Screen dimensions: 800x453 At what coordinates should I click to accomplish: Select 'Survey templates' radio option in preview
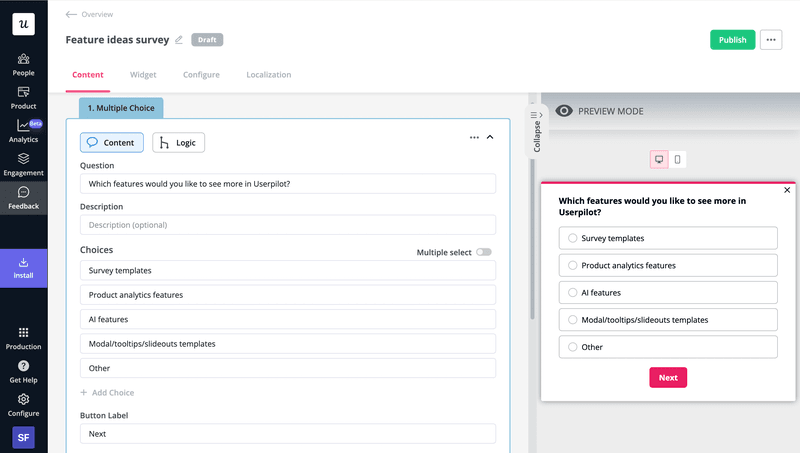click(573, 238)
